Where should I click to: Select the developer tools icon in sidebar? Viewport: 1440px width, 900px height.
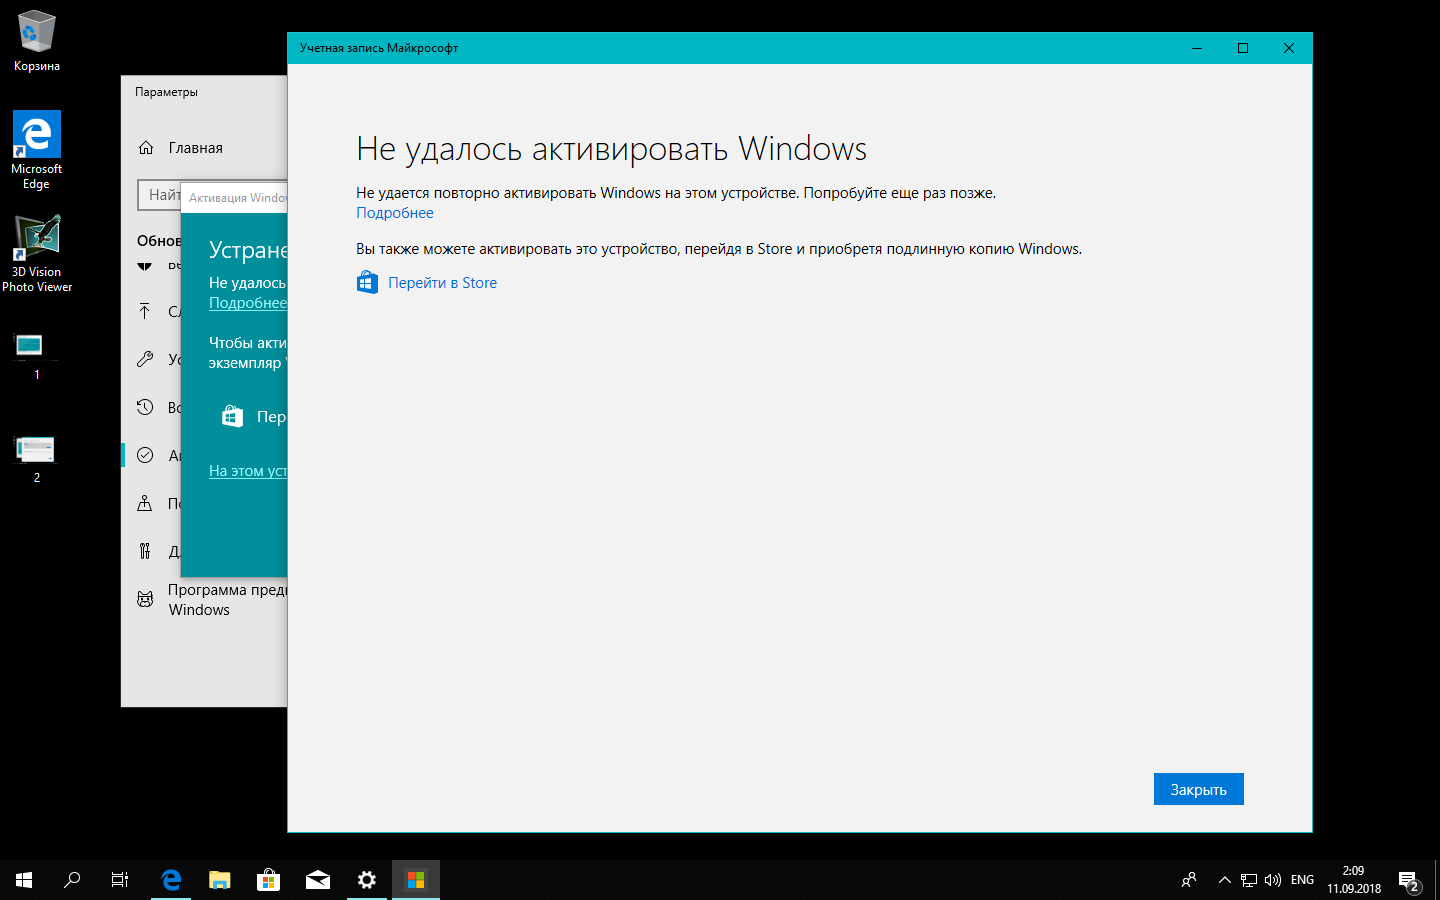pyautogui.click(x=145, y=551)
